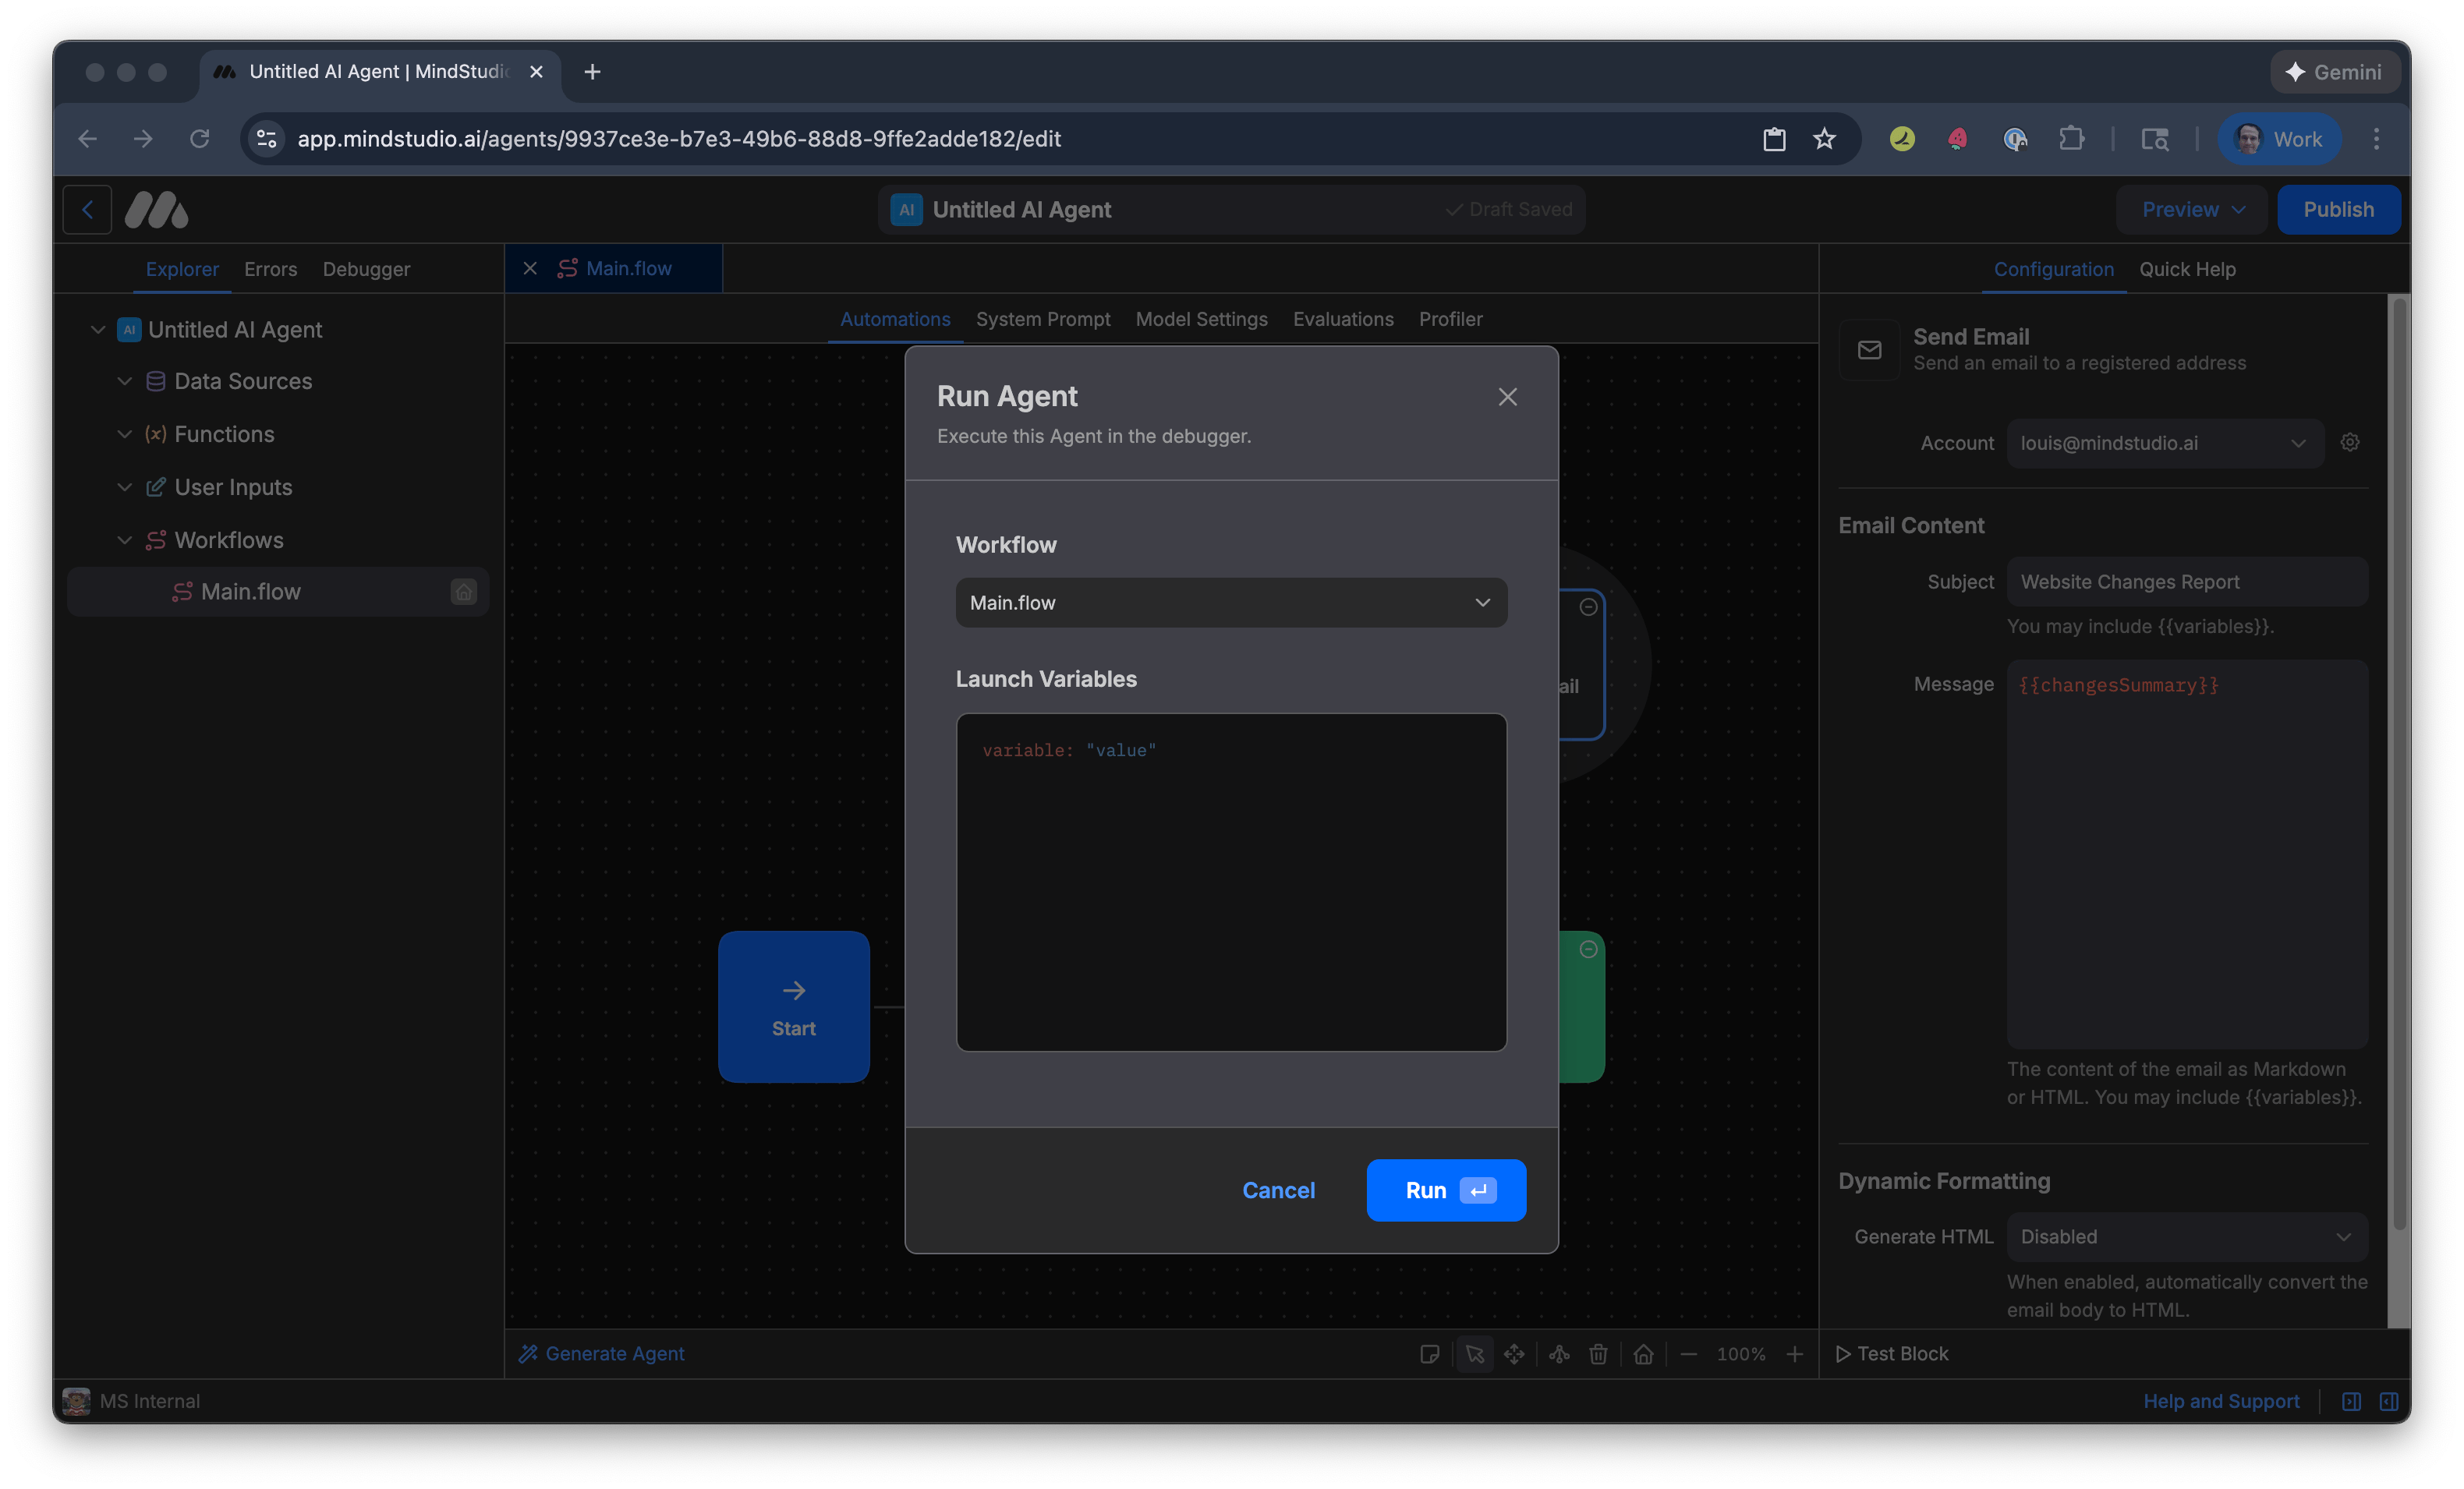
Task: Open the Generate HTML dropdown set to Disabled
Action: [x=2186, y=1236]
